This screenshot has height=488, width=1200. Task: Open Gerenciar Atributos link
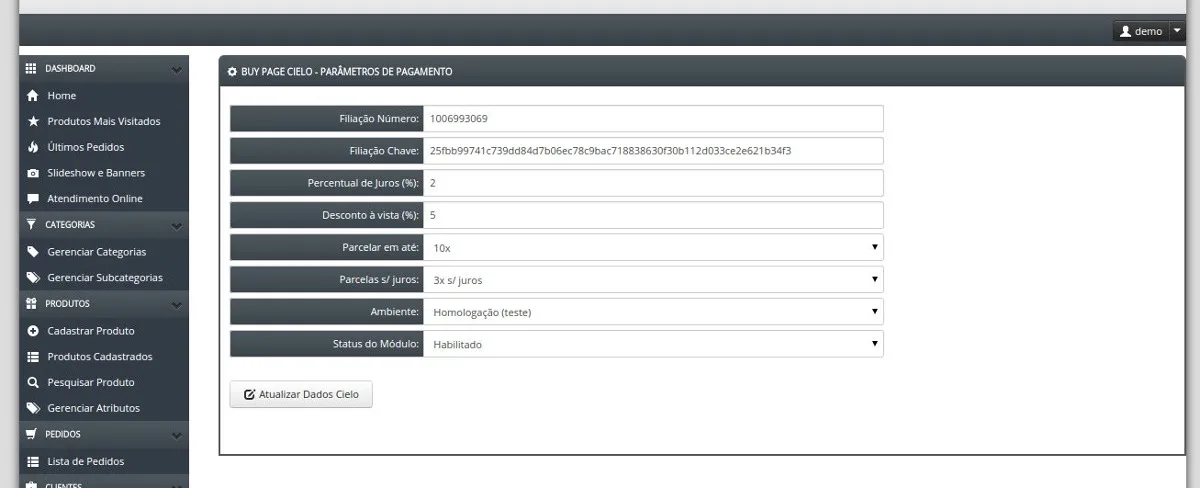point(94,408)
